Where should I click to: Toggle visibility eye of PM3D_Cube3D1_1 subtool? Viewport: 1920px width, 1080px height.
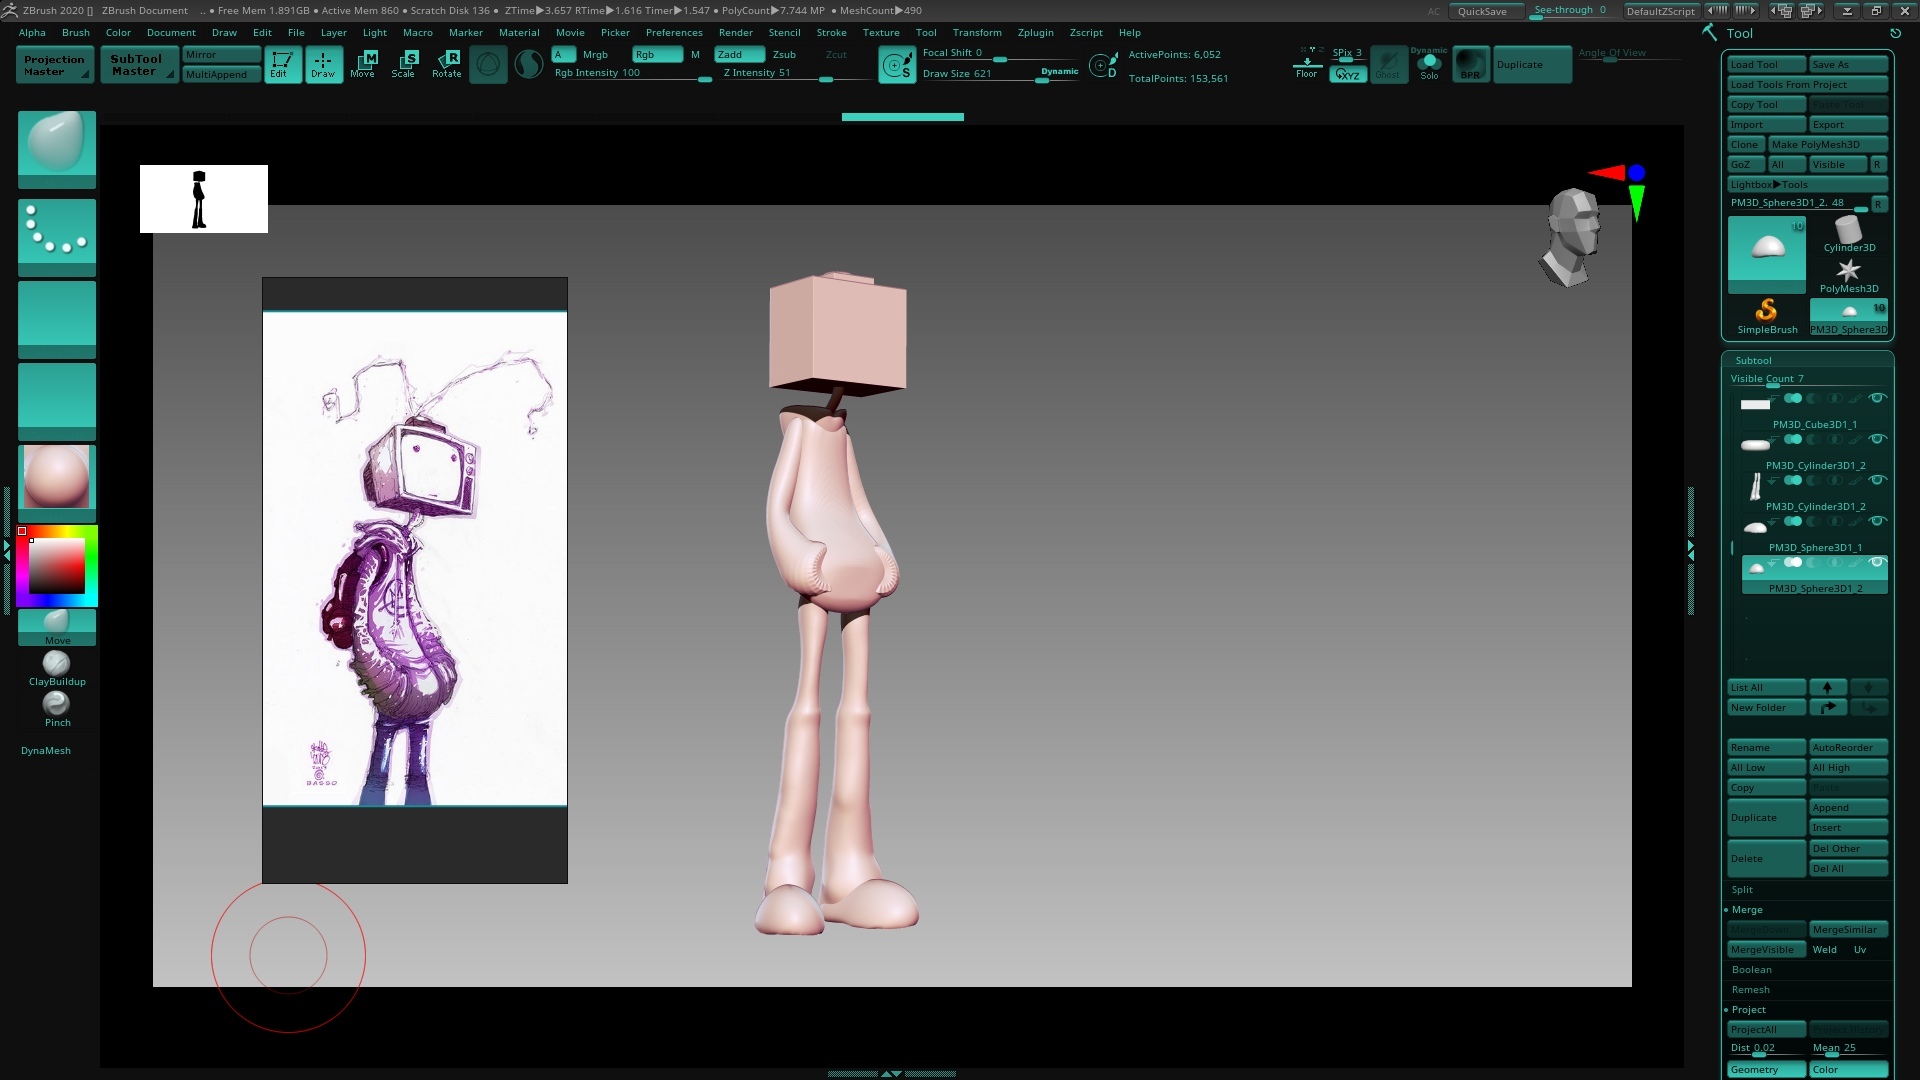pos(1877,399)
